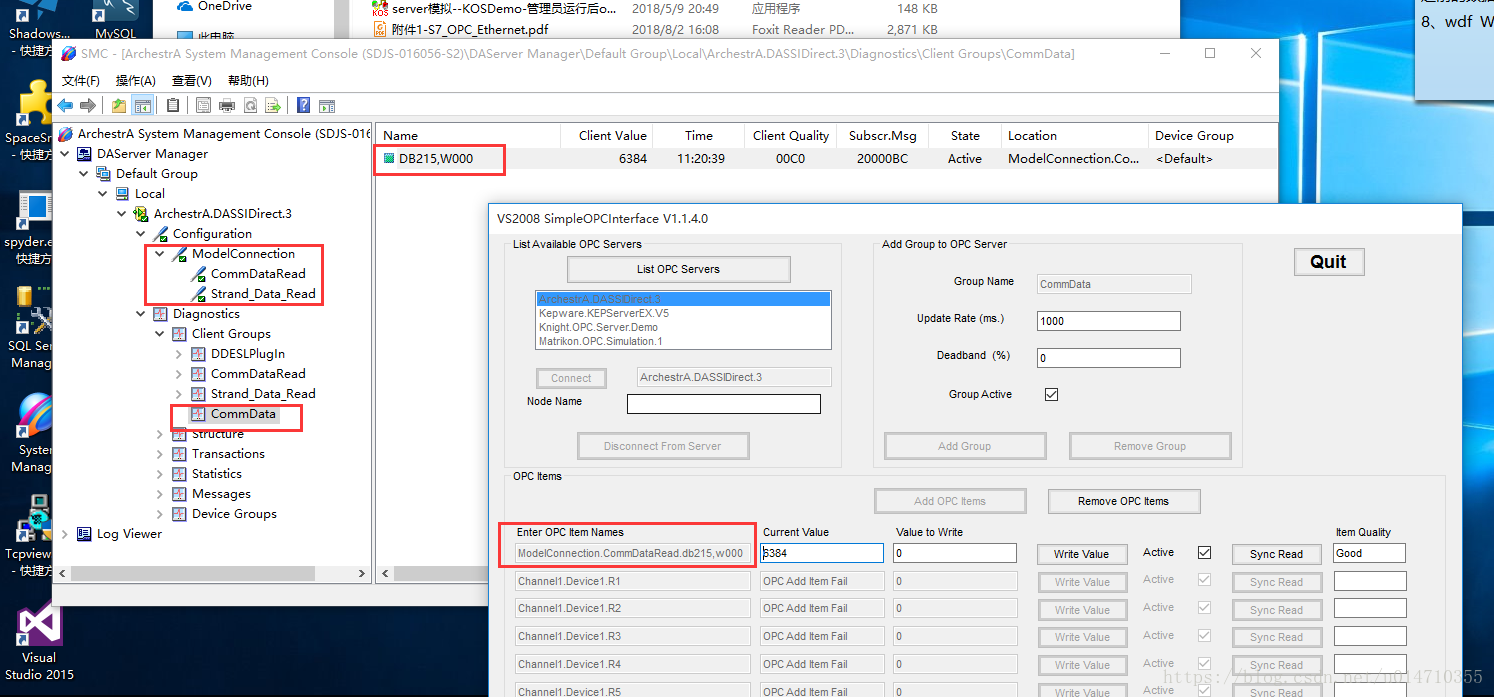This screenshot has width=1494, height=697.
Task: Collapse the Configuration tree node
Action: point(141,234)
